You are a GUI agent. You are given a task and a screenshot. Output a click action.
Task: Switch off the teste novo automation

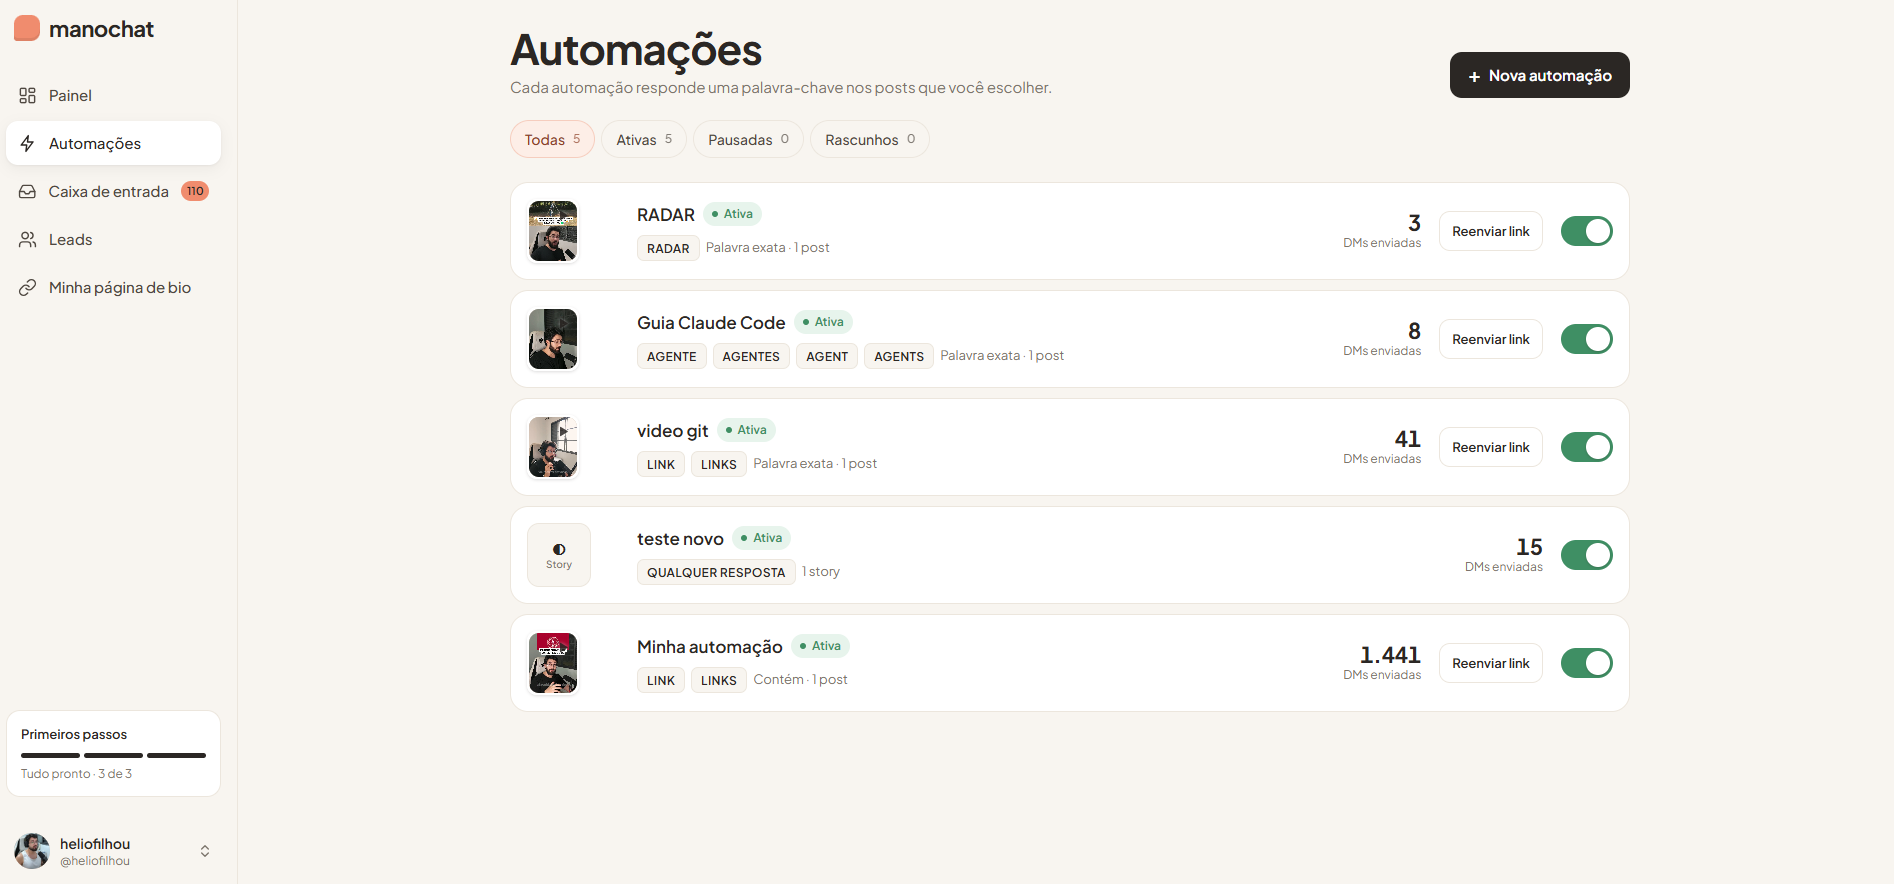(x=1587, y=555)
